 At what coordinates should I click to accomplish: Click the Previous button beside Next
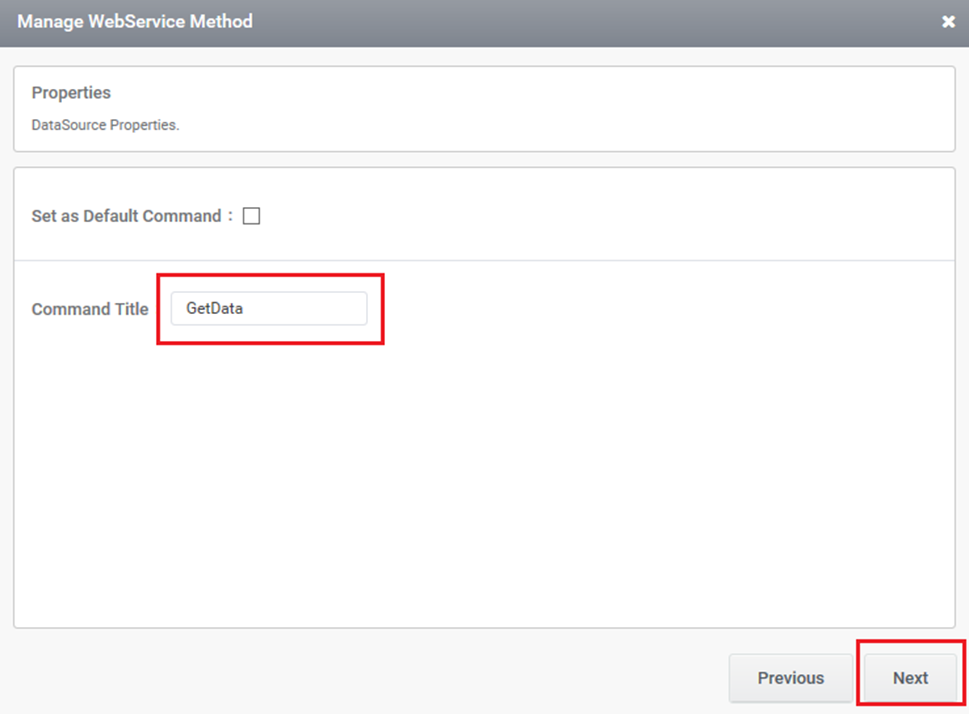(790, 678)
